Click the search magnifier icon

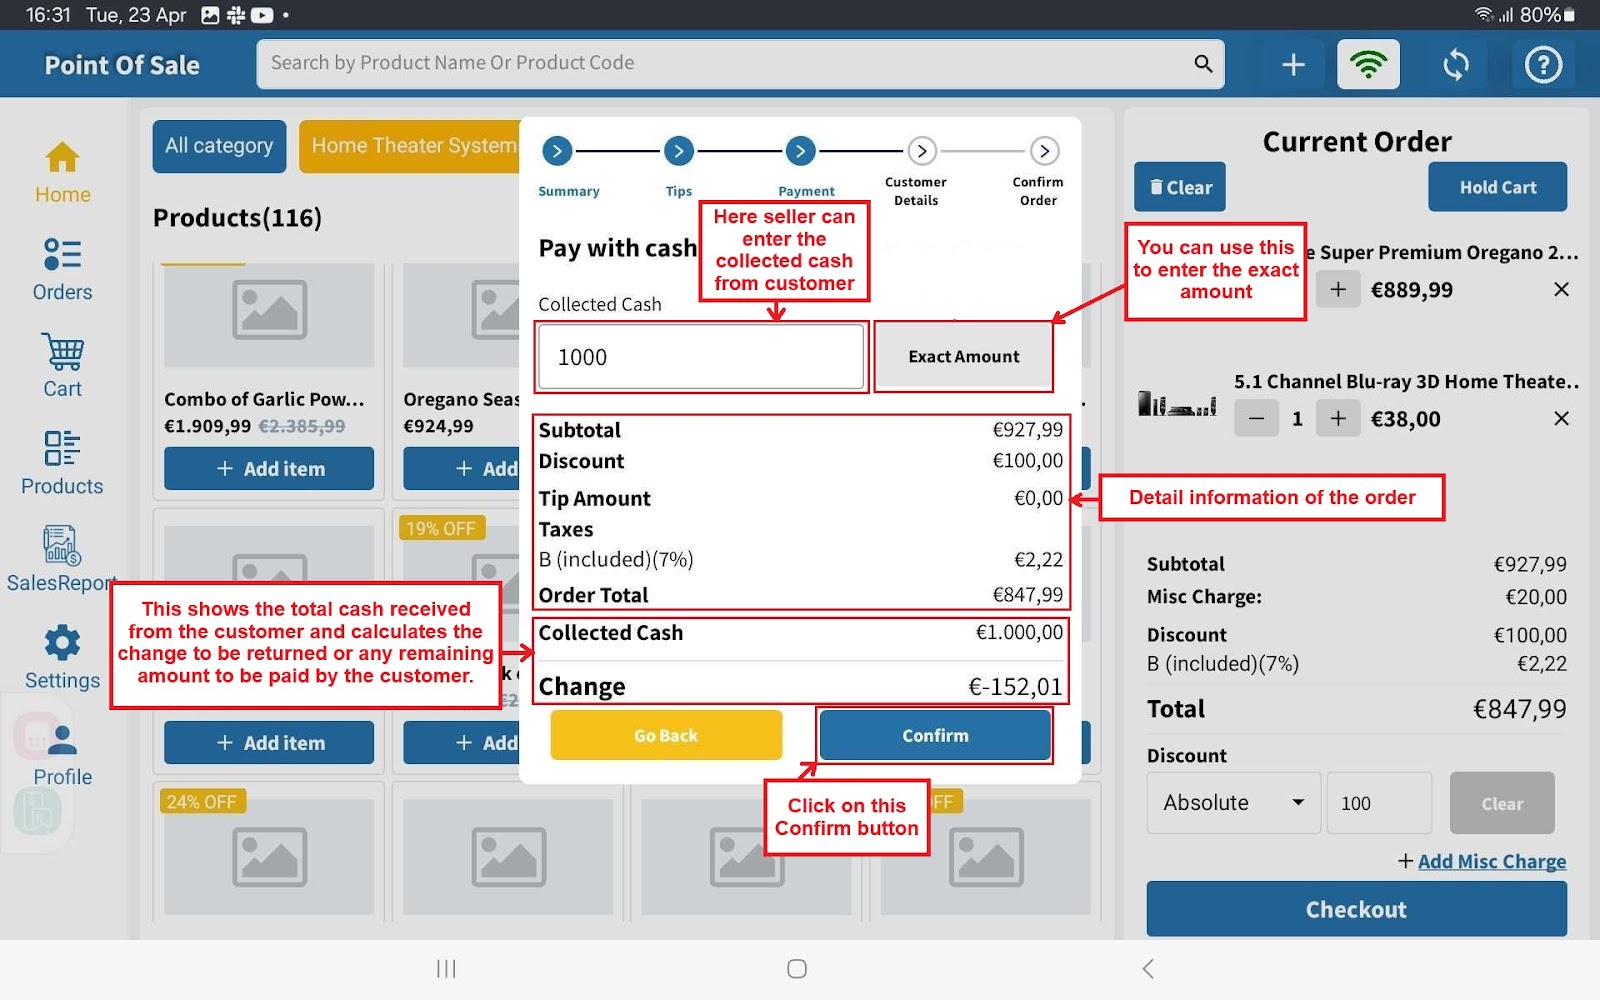click(1203, 64)
